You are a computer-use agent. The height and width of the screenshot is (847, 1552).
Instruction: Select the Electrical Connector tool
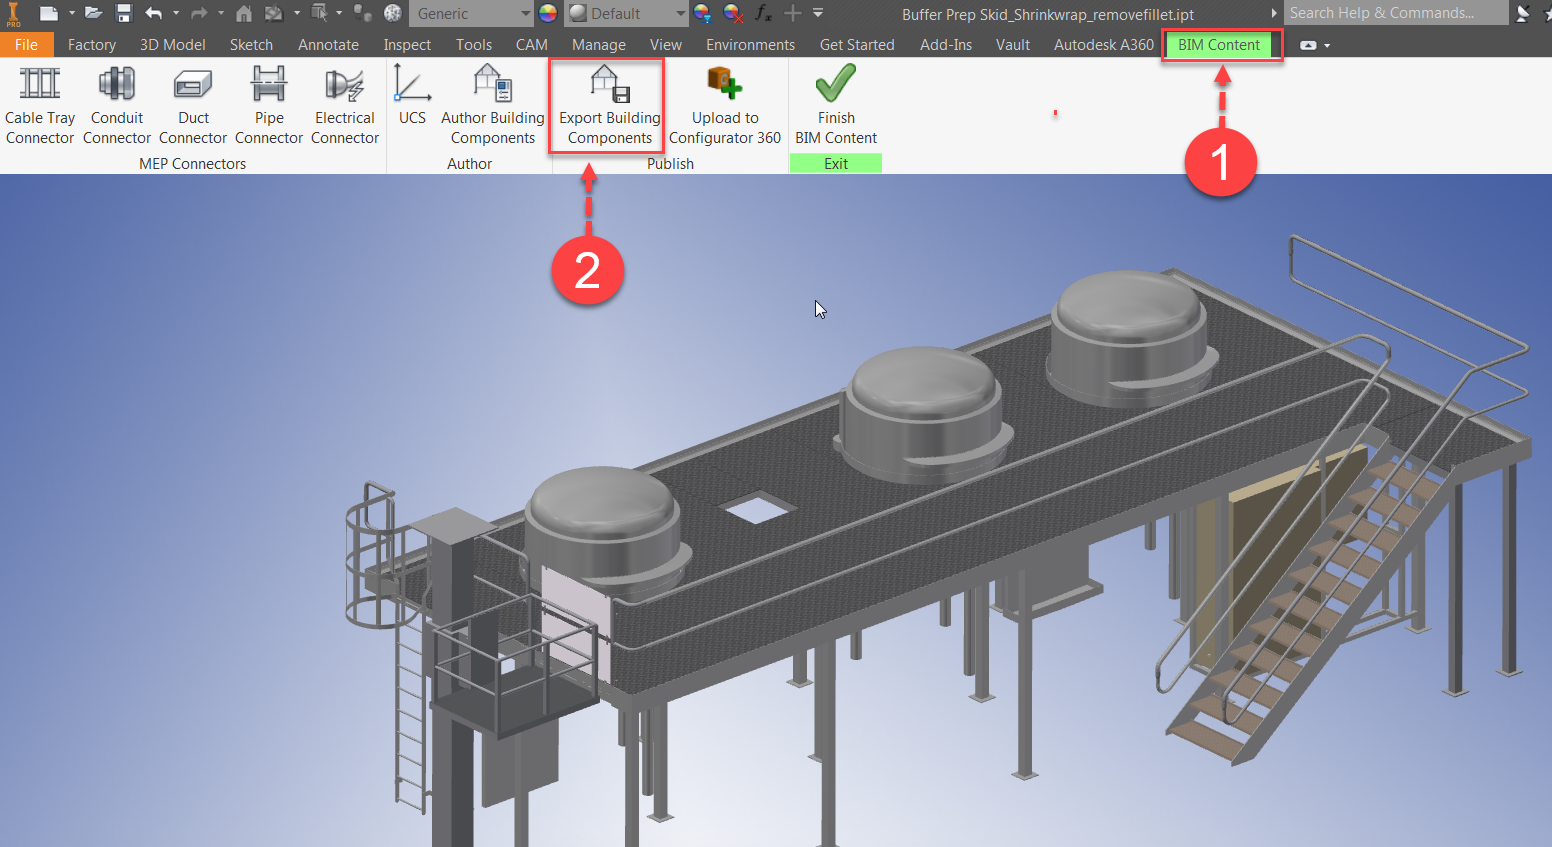pyautogui.click(x=344, y=103)
